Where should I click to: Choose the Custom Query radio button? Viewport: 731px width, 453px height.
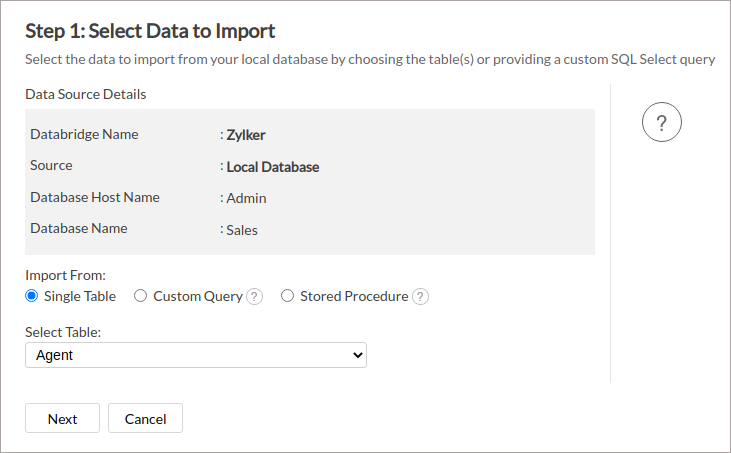point(141,296)
